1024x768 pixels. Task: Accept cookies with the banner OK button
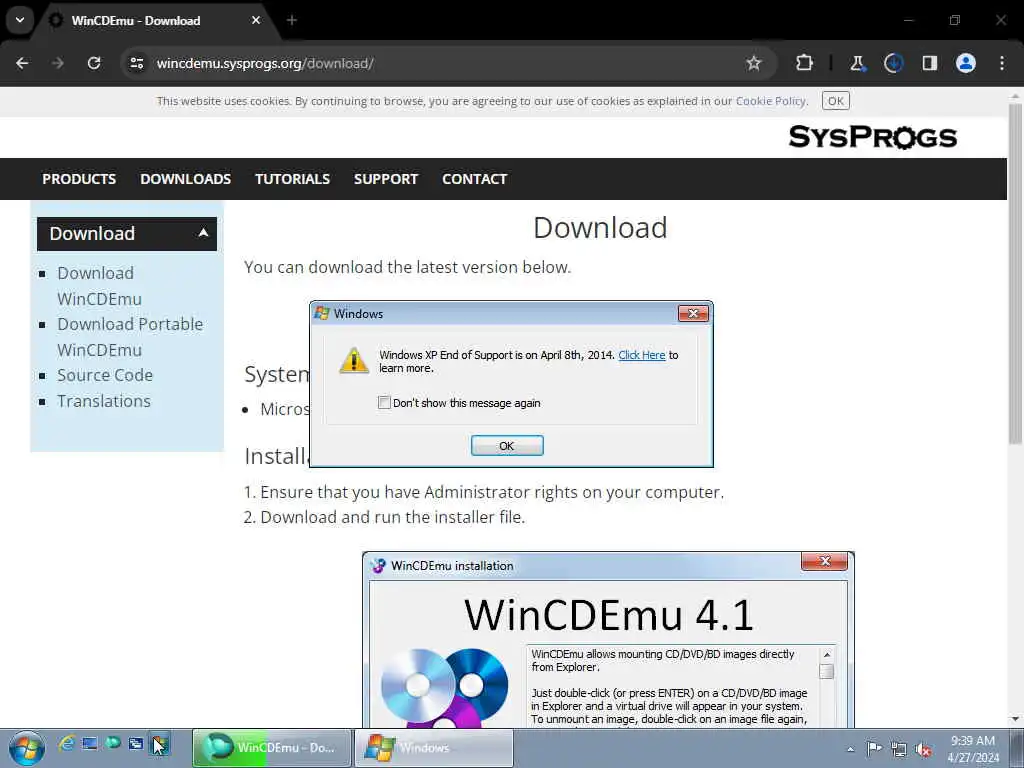pos(835,101)
